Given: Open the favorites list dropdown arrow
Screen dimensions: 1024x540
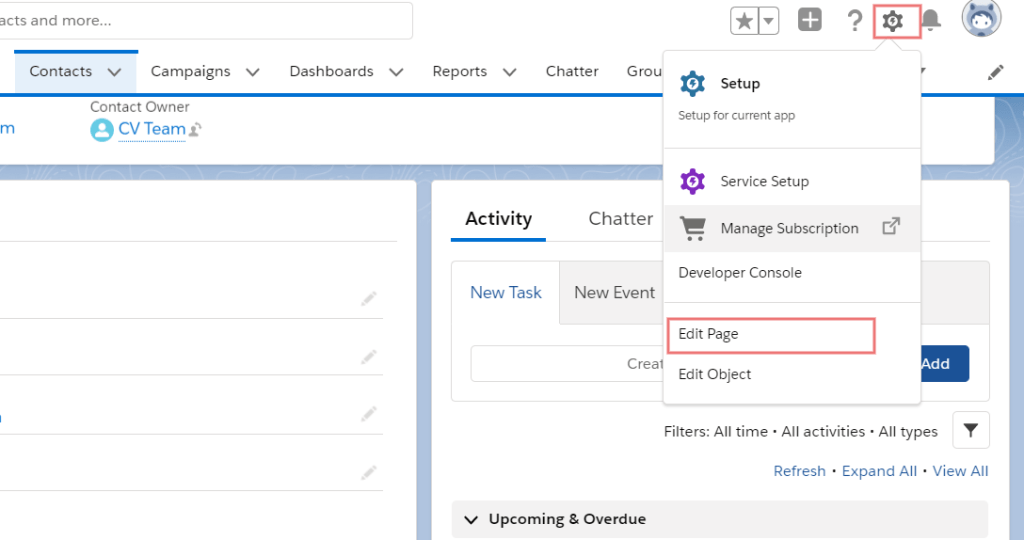Looking at the screenshot, I should (x=769, y=22).
